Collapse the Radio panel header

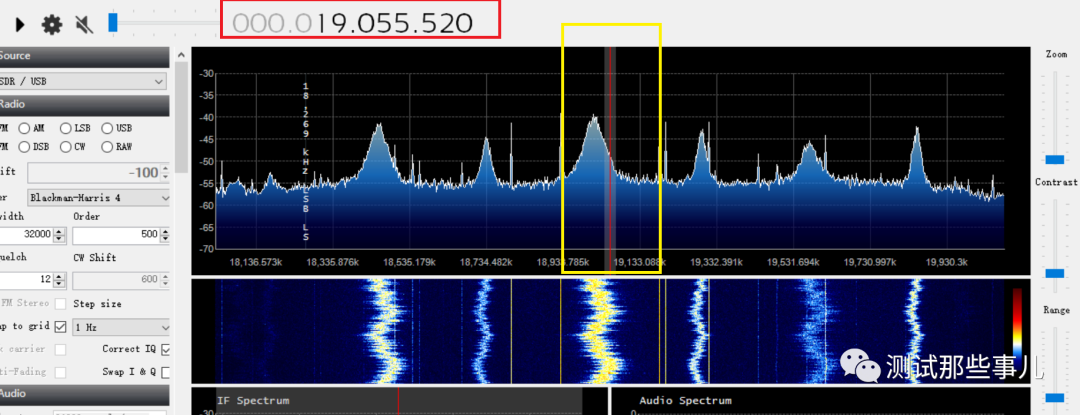84,105
